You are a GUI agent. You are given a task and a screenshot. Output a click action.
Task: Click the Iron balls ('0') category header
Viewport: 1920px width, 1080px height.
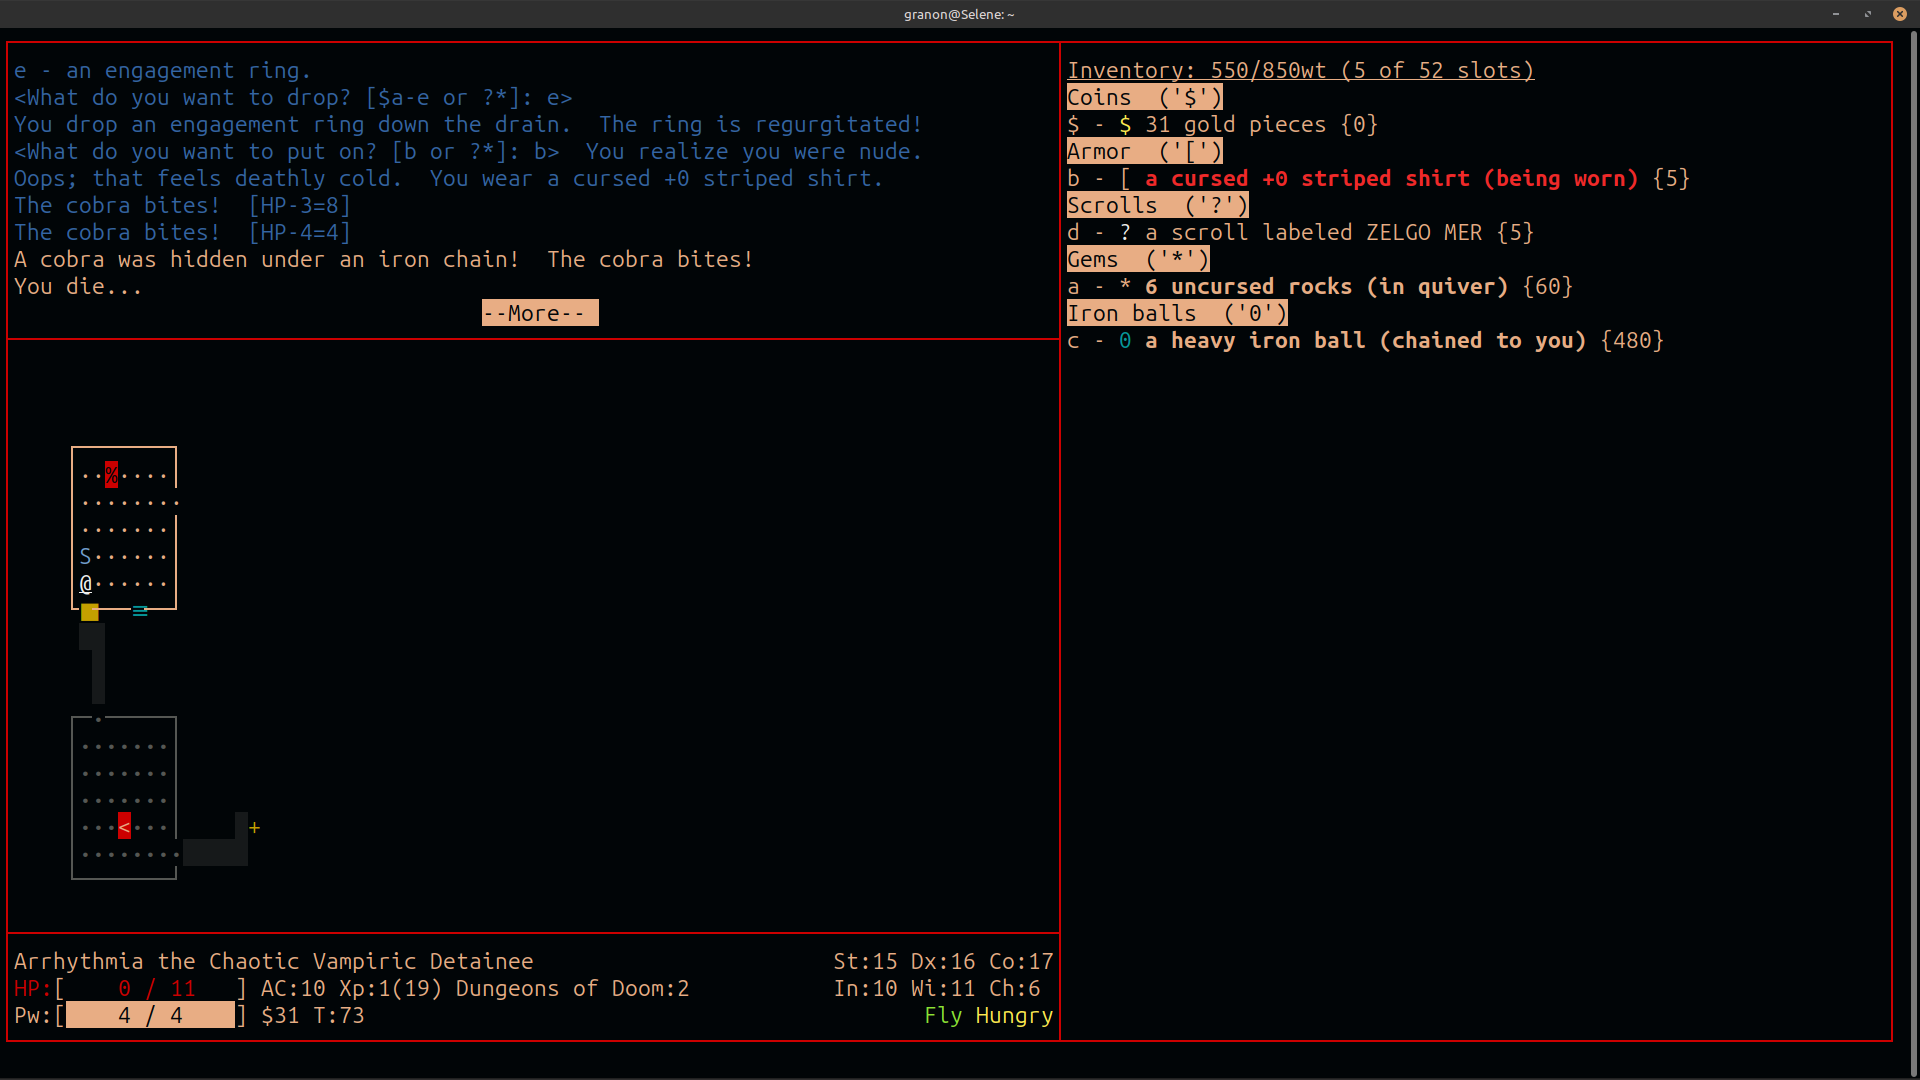(1177, 313)
